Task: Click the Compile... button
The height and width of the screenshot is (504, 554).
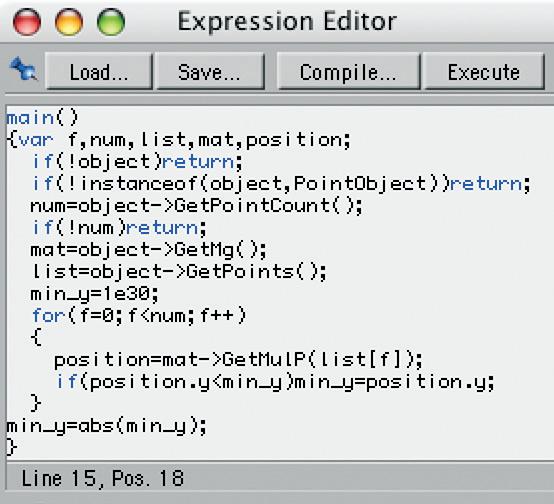Action: [348, 72]
